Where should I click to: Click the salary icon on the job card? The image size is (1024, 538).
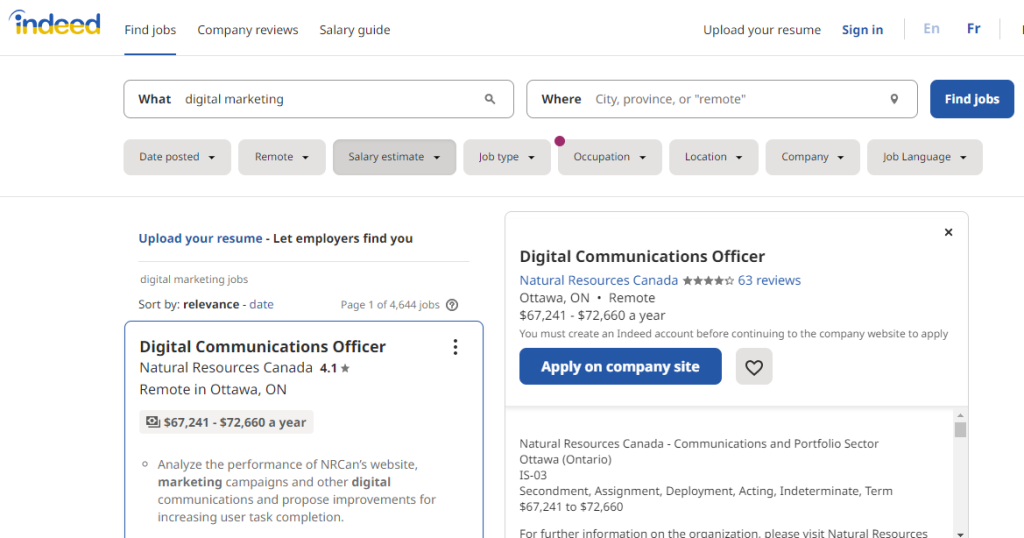tap(153, 422)
